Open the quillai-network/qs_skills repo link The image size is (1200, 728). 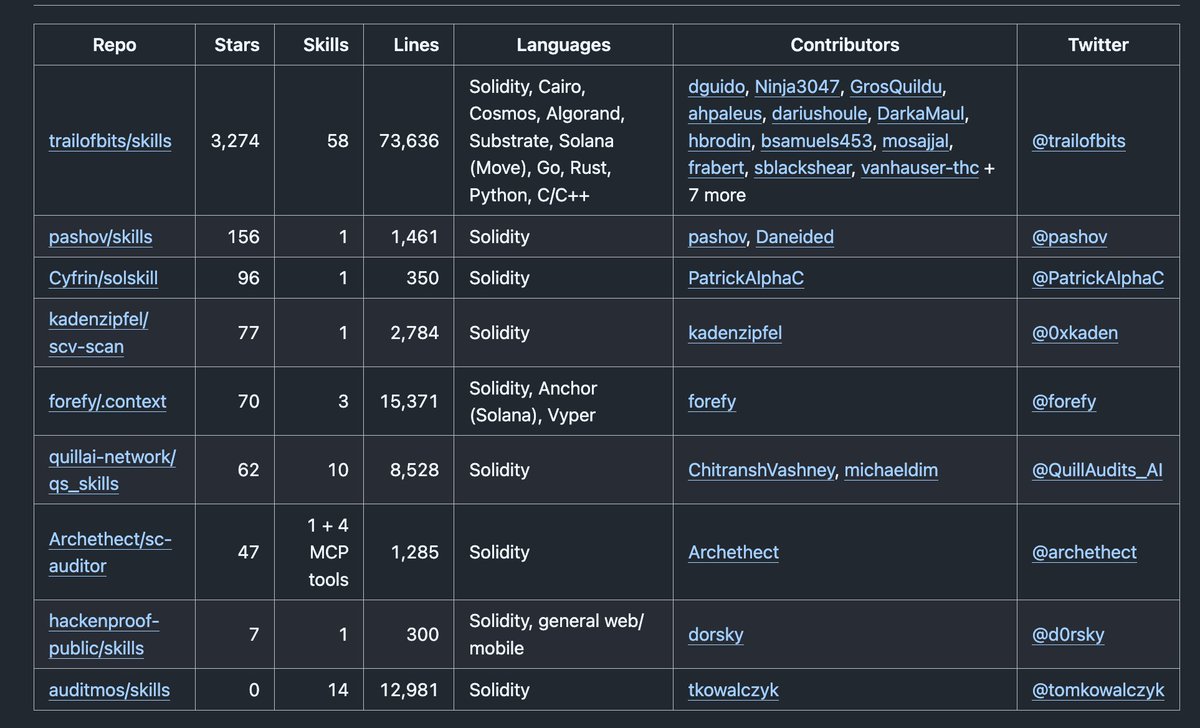pos(113,470)
